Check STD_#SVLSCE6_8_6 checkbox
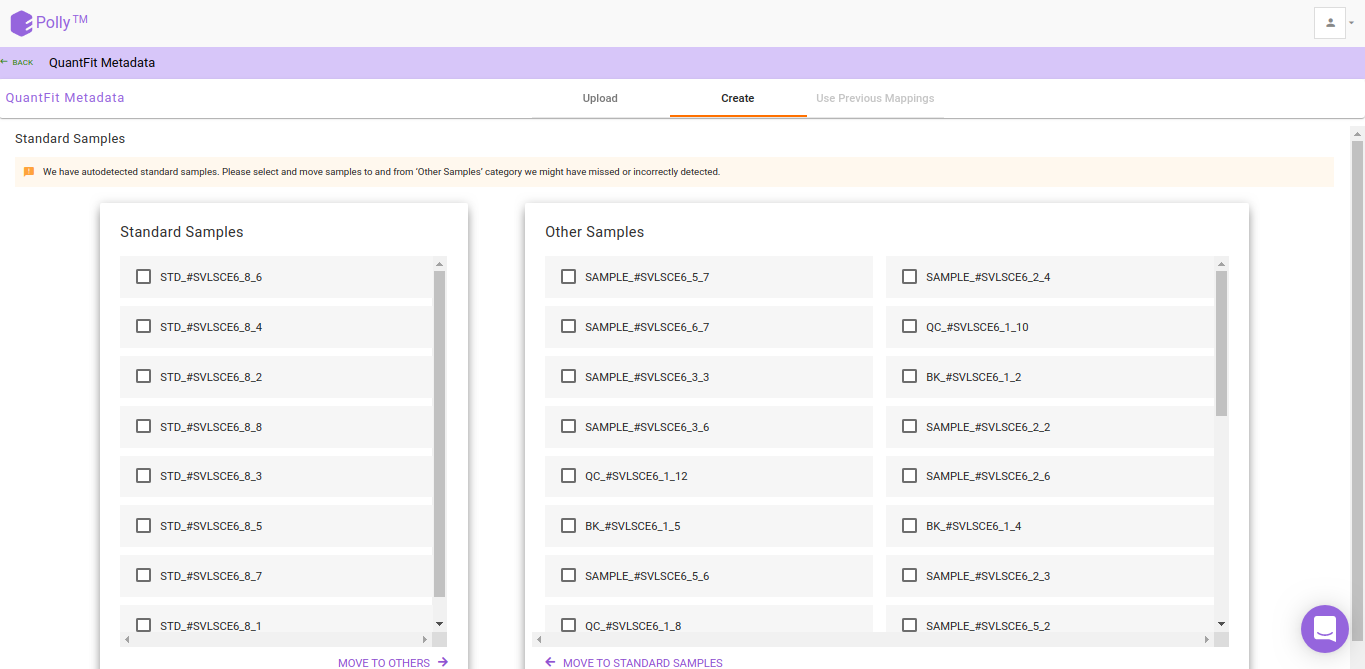Image resolution: width=1365 pixels, height=669 pixels. (x=143, y=276)
